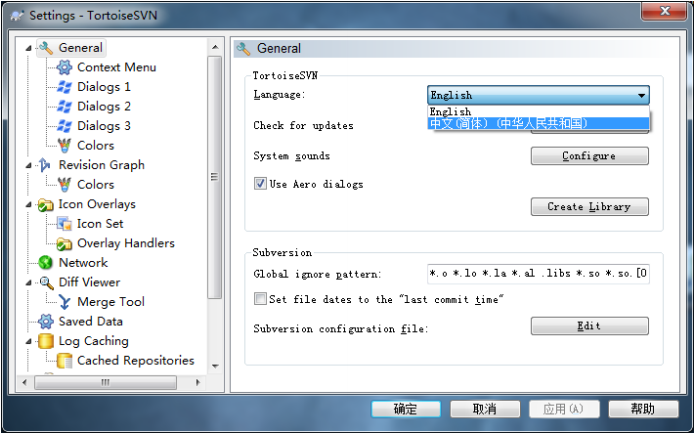
Task: Click the Colors icon under General
Action: pos(64,145)
